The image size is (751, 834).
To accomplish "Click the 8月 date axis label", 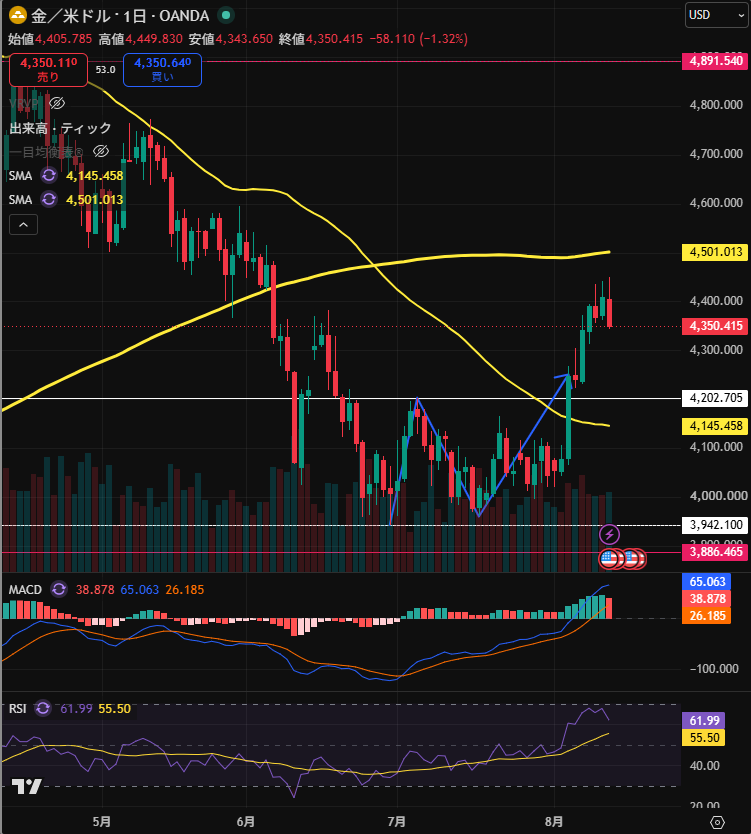I will (x=554, y=821).
